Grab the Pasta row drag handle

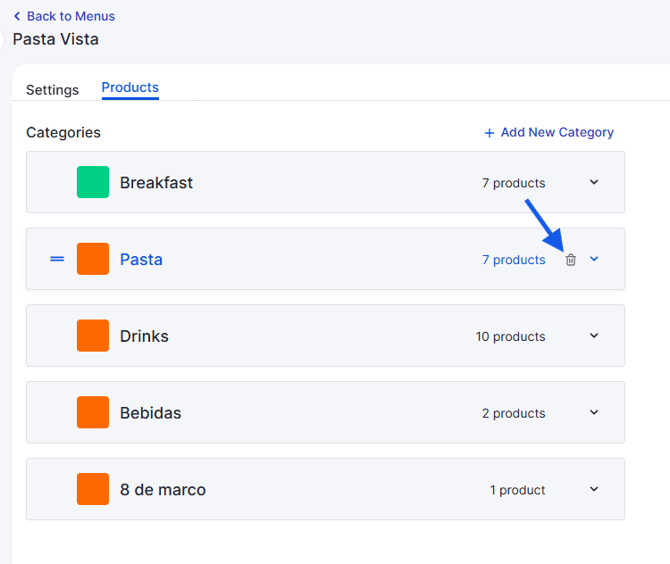click(x=57, y=259)
